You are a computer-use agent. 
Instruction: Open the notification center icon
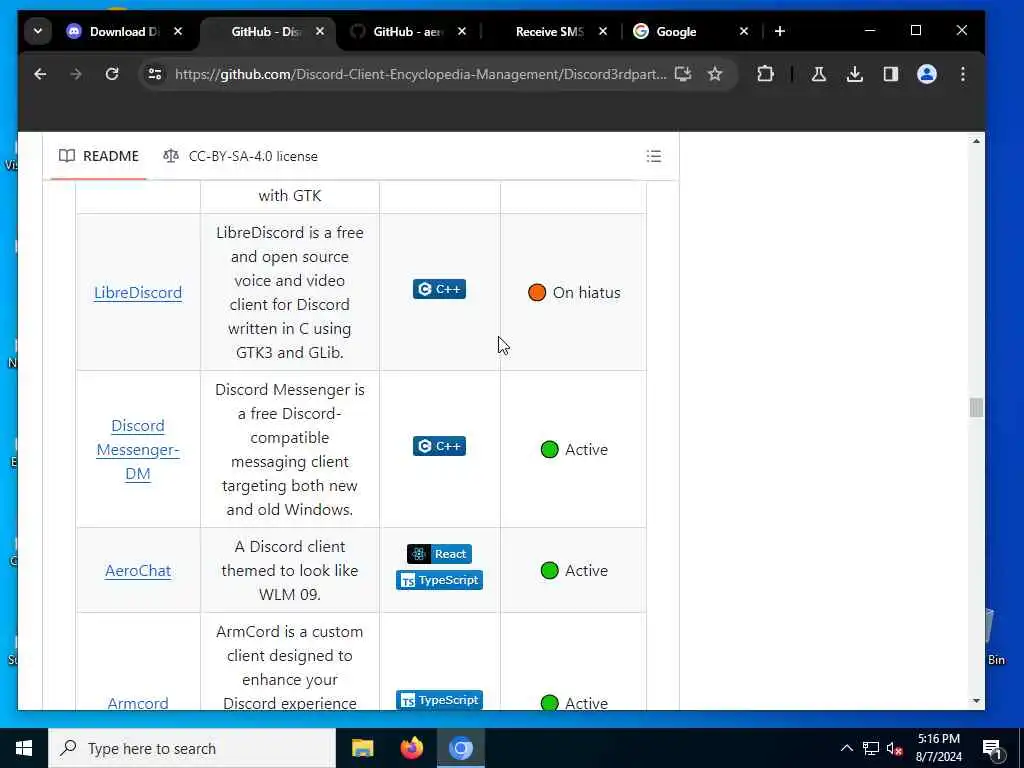point(992,748)
